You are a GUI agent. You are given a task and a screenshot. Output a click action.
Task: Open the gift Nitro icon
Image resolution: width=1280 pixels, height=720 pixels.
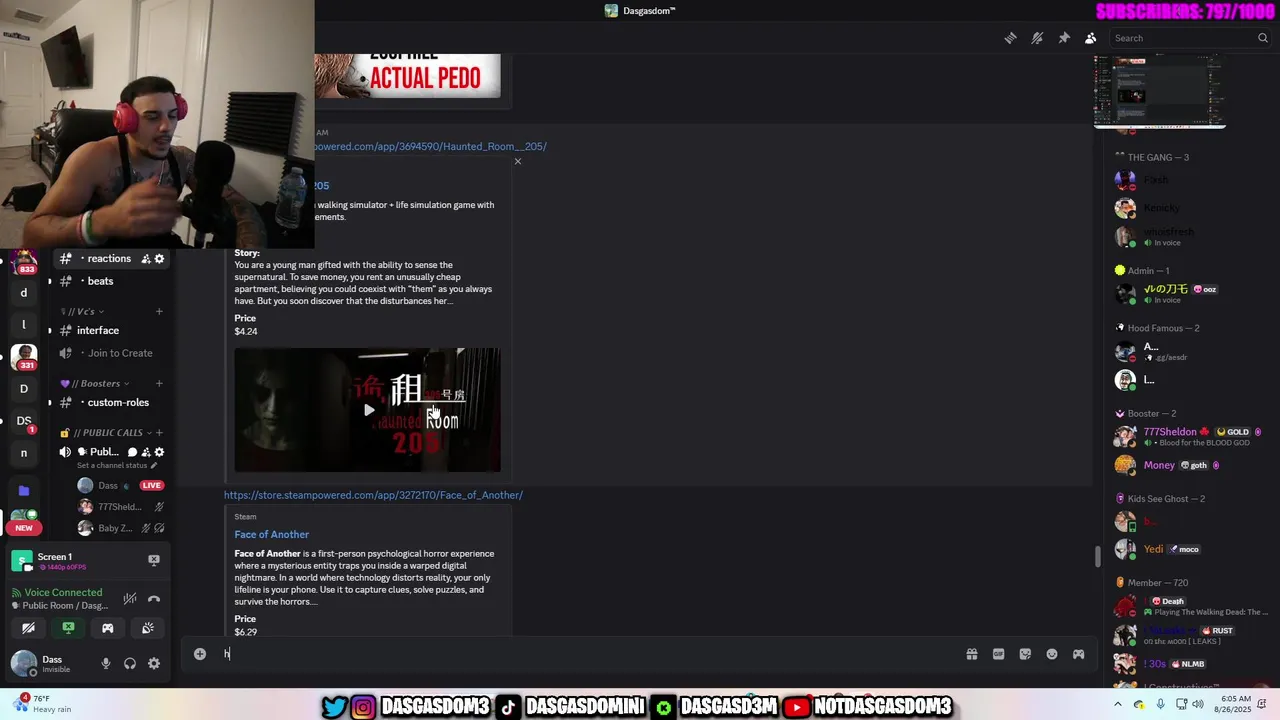(x=971, y=654)
